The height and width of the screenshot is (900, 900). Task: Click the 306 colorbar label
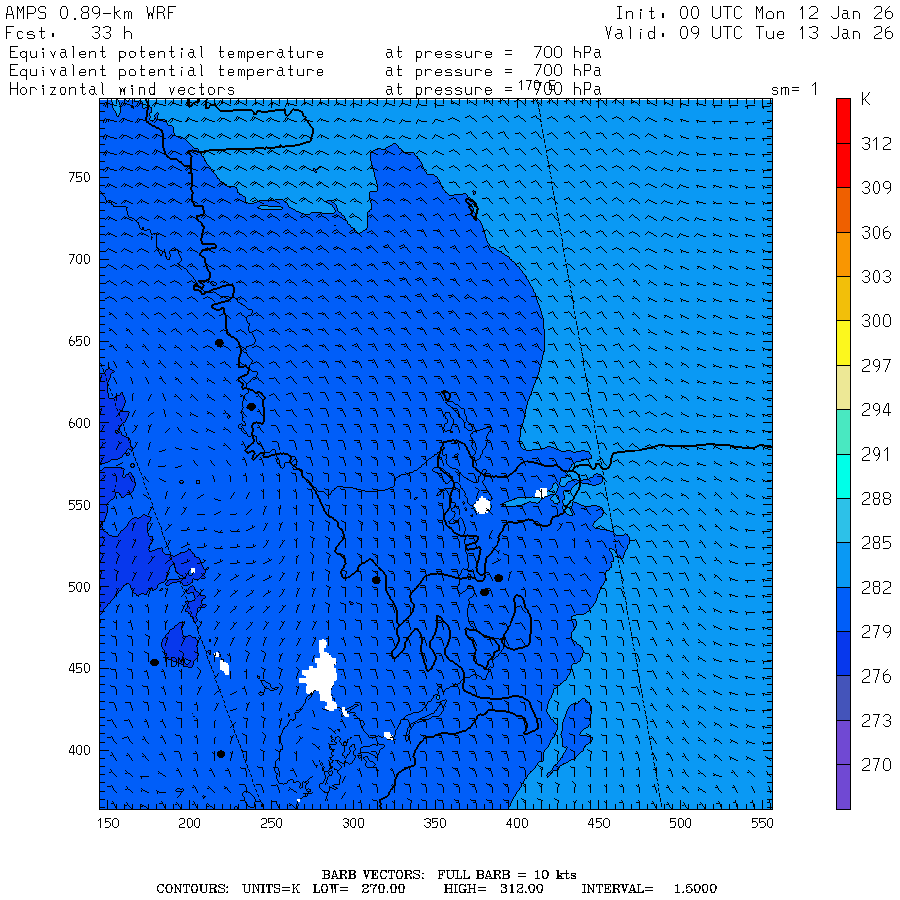point(876,232)
